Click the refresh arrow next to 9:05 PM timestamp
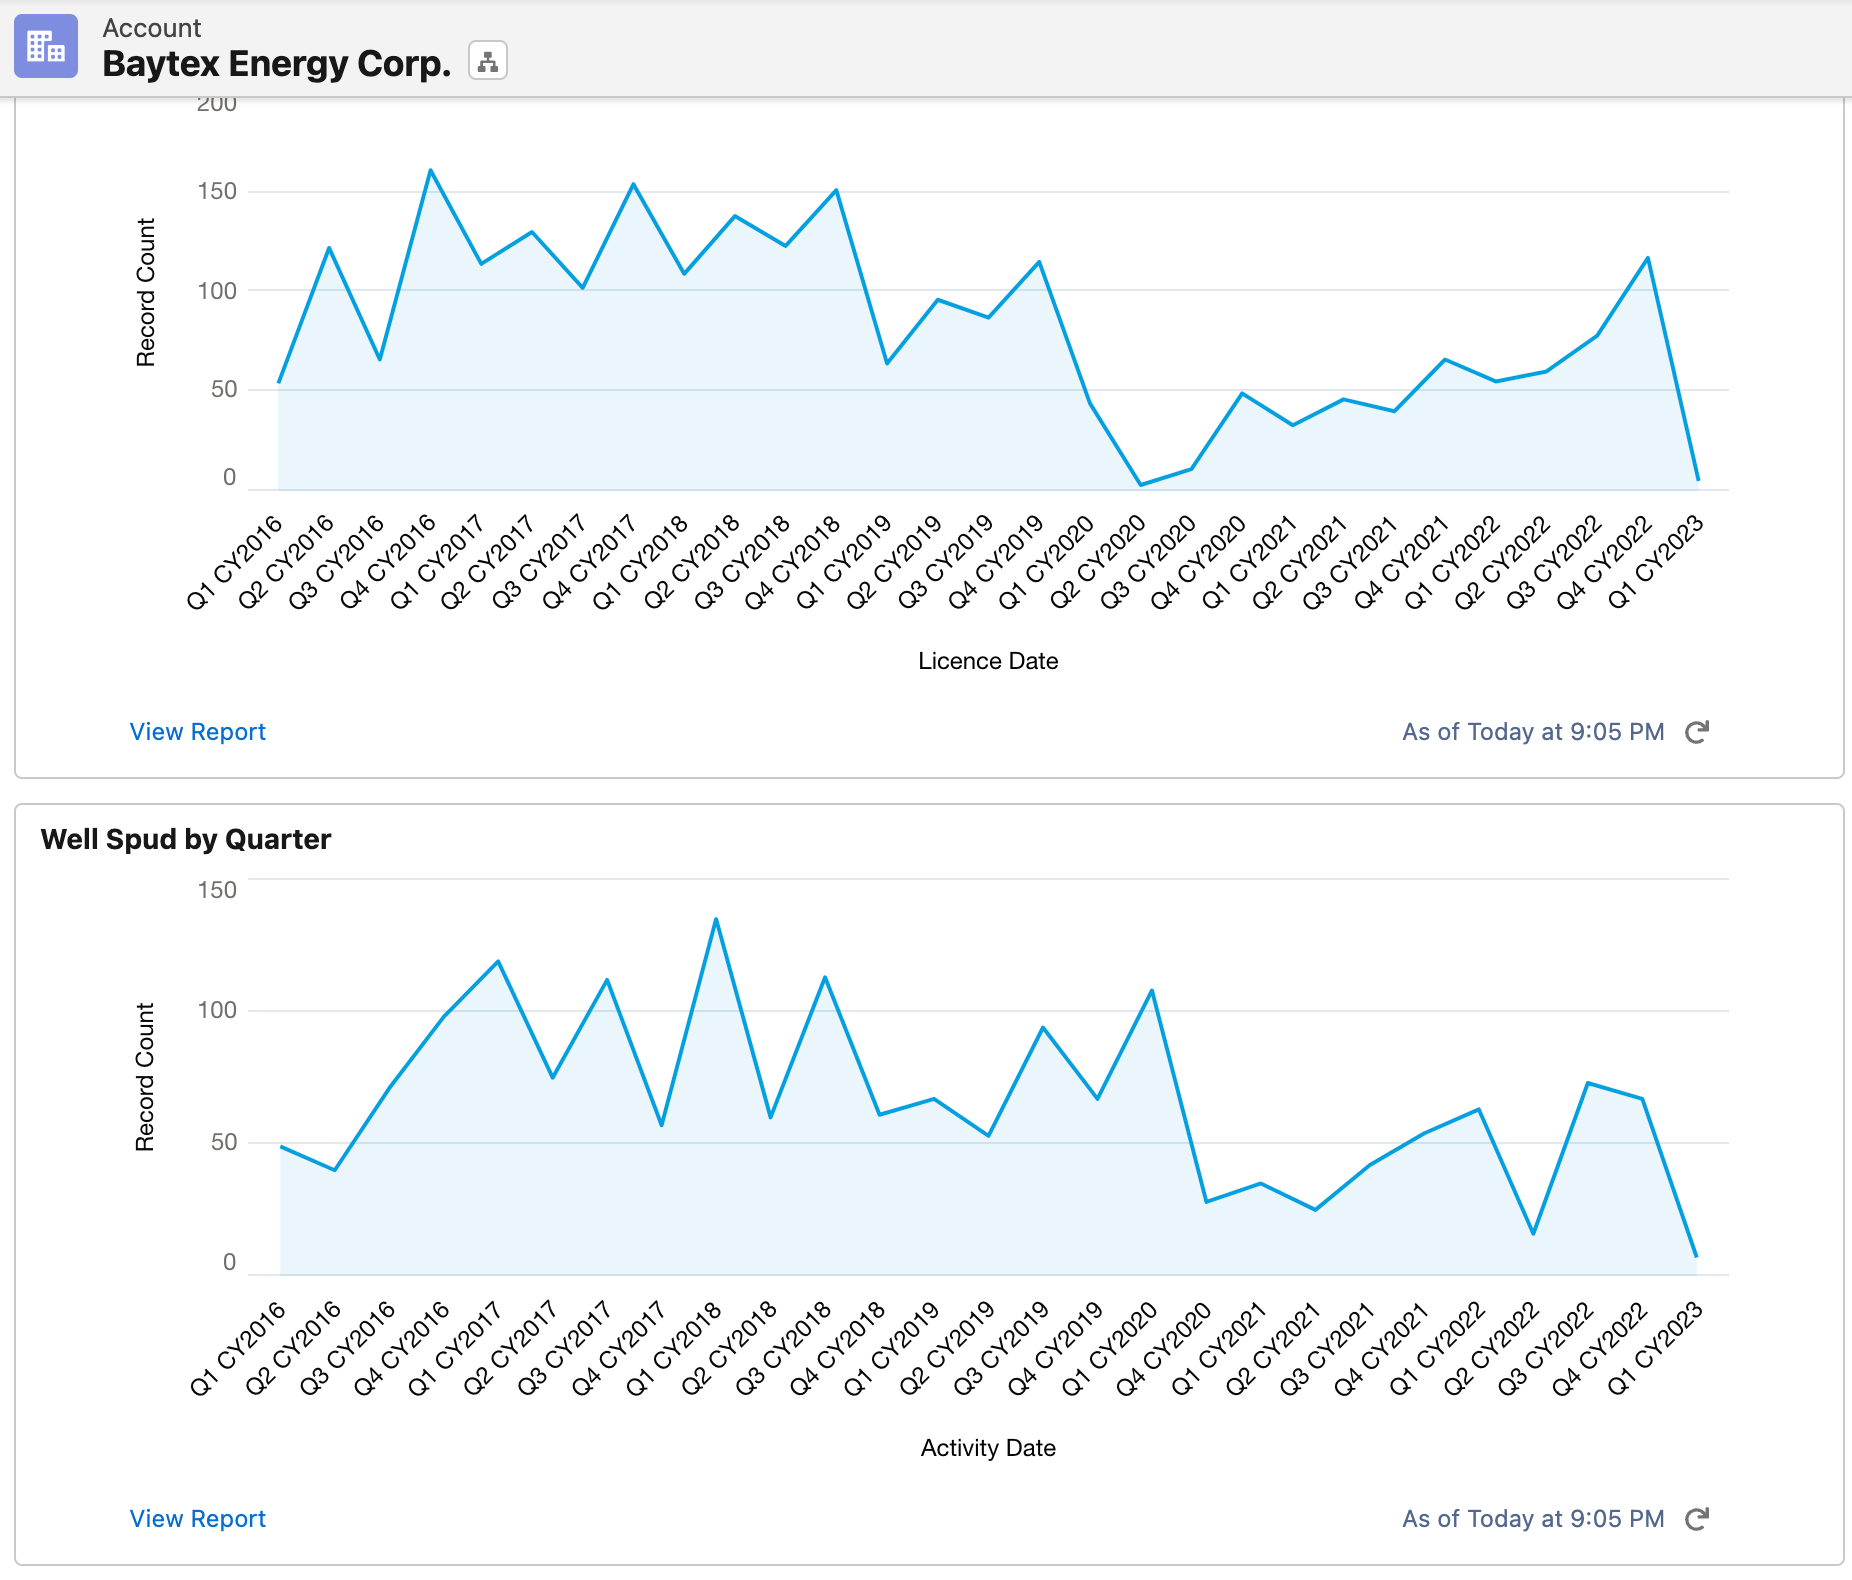Image resolution: width=1852 pixels, height=1580 pixels. [1697, 731]
